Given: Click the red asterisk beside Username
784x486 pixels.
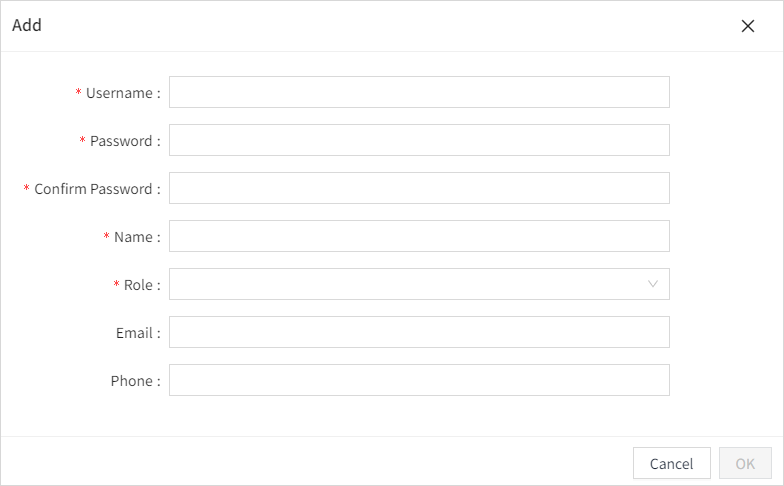Looking at the screenshot, I should coord(79,93).
